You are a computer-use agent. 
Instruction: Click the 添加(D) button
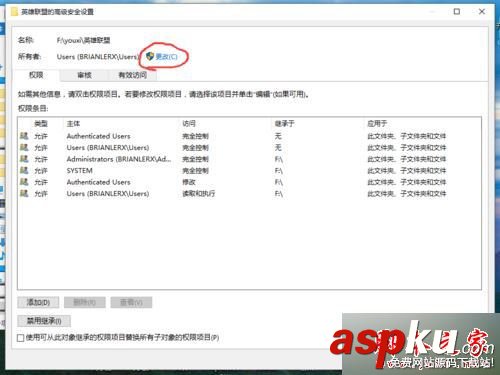[x=38, y=302]
